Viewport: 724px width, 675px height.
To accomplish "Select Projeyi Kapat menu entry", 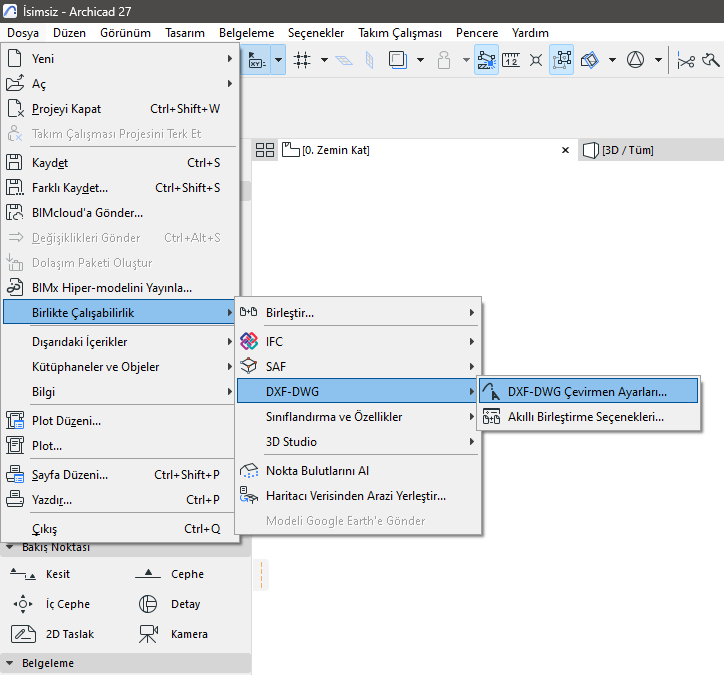I will 120,108.
